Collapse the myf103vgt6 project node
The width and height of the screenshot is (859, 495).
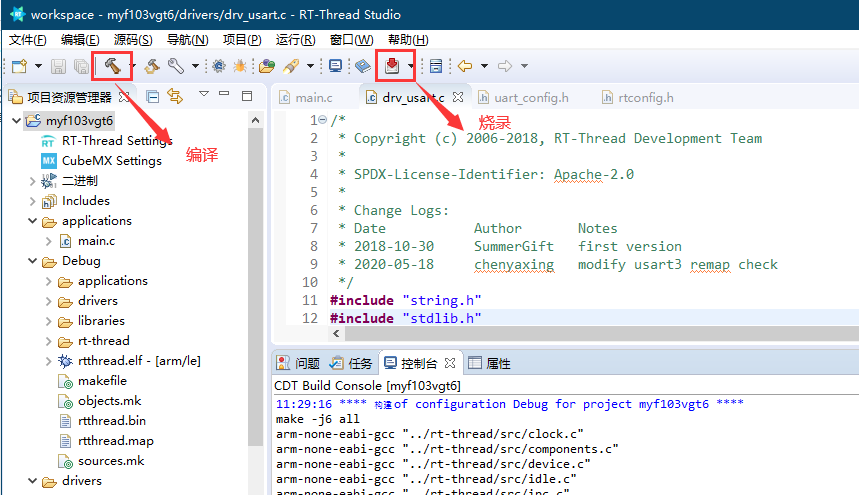[x=16, y=120]
